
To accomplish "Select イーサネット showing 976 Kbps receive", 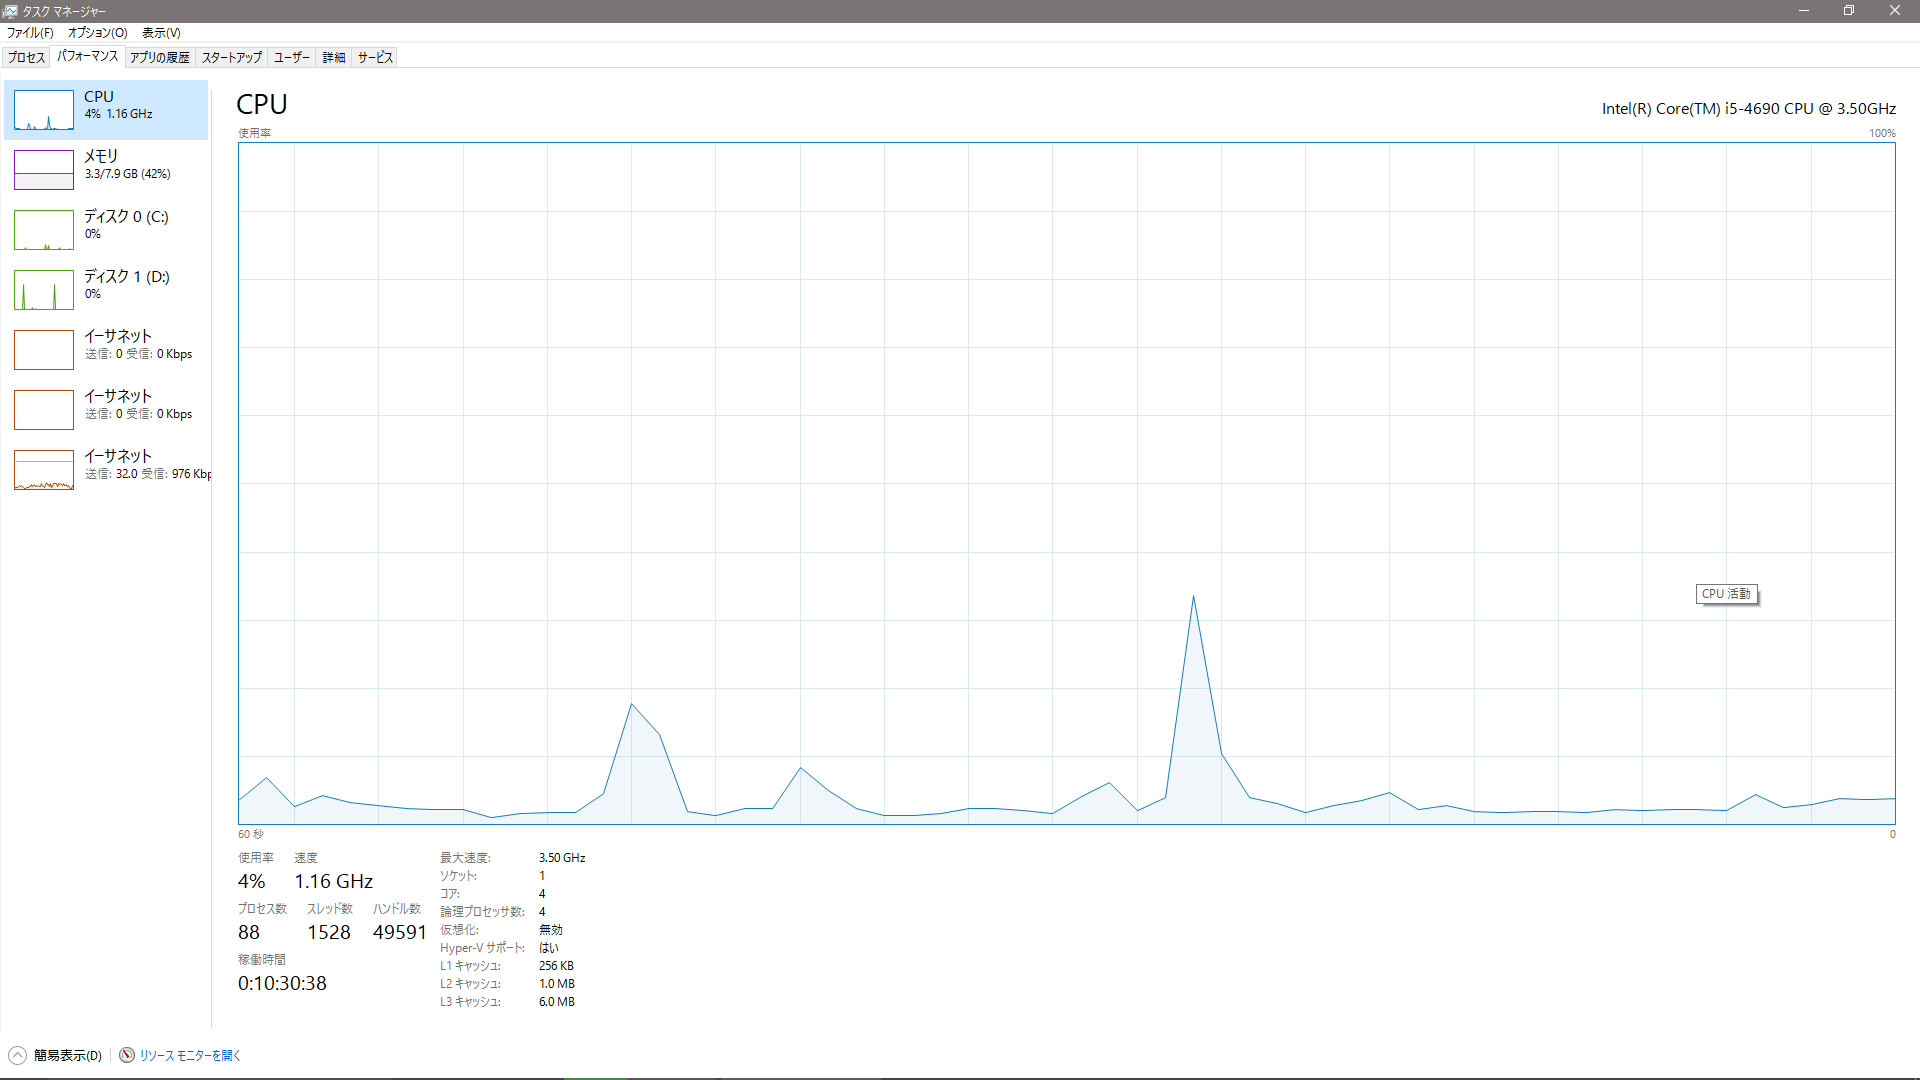I will click(44, 470).
